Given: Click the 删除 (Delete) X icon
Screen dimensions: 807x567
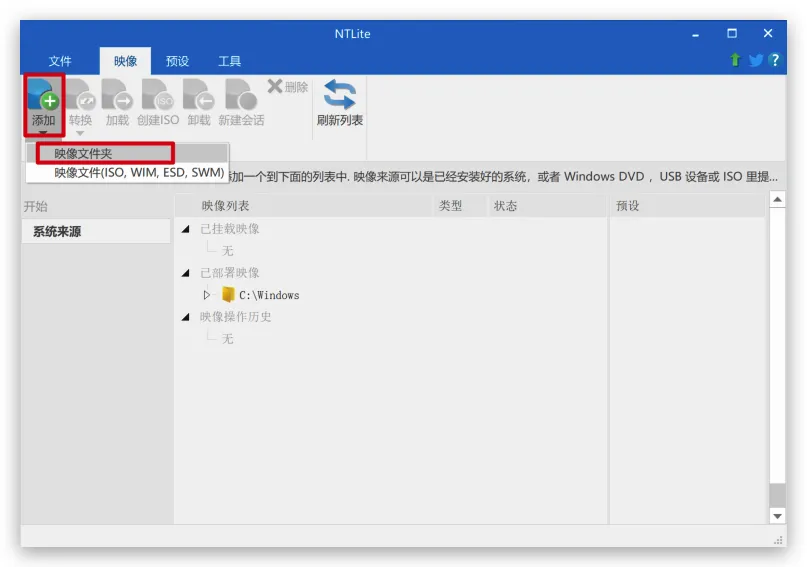Looking at the screenshot, I should (x=275, y=86).
